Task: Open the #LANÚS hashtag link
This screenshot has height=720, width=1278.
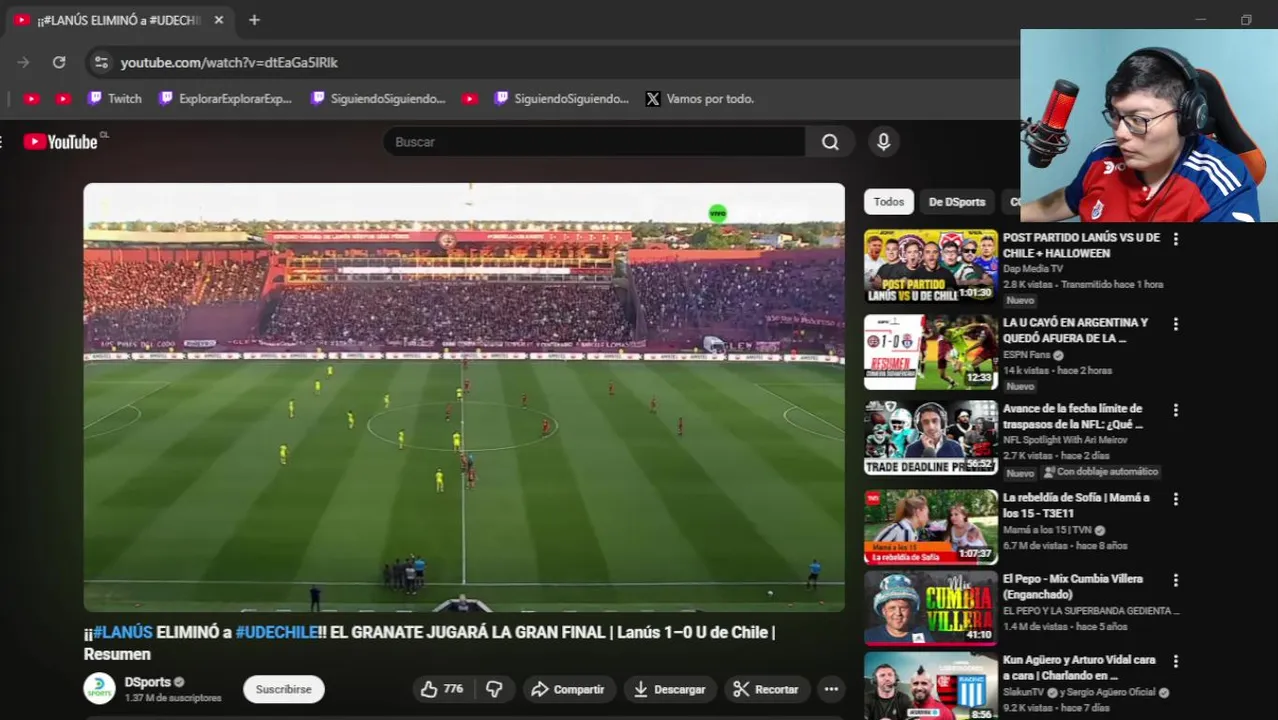Action: pos(122,632)
